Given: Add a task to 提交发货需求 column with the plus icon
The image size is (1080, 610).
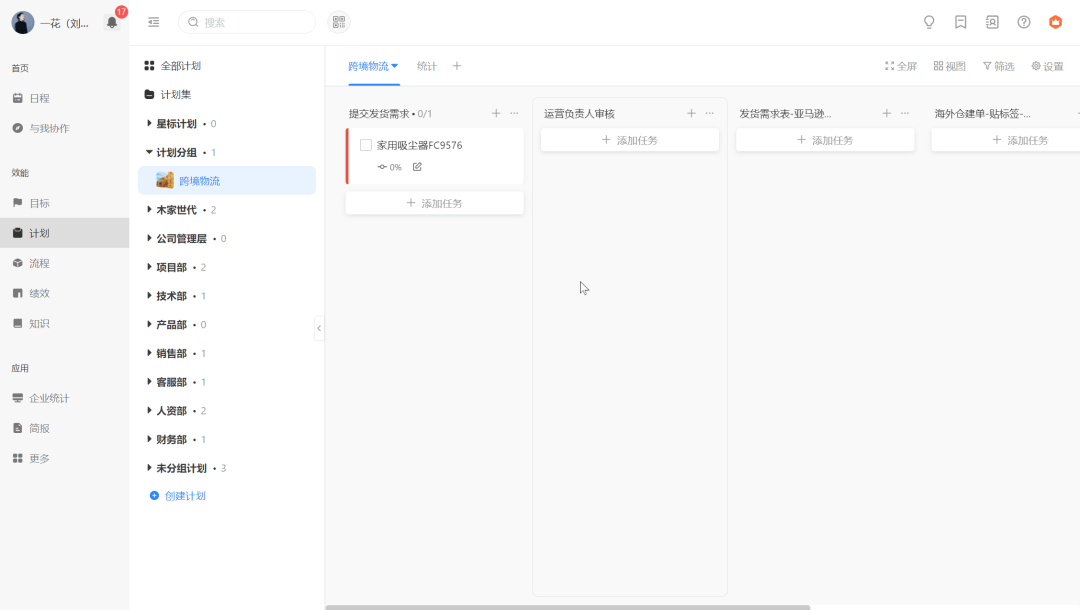Looking at the screenshot, I should [496, 113].
